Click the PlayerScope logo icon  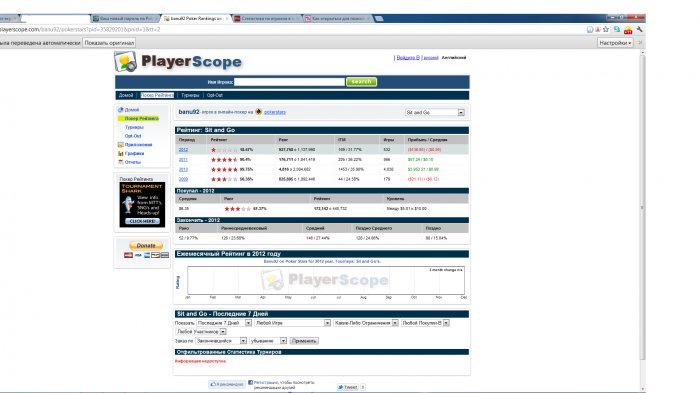[x=125, y=62]
